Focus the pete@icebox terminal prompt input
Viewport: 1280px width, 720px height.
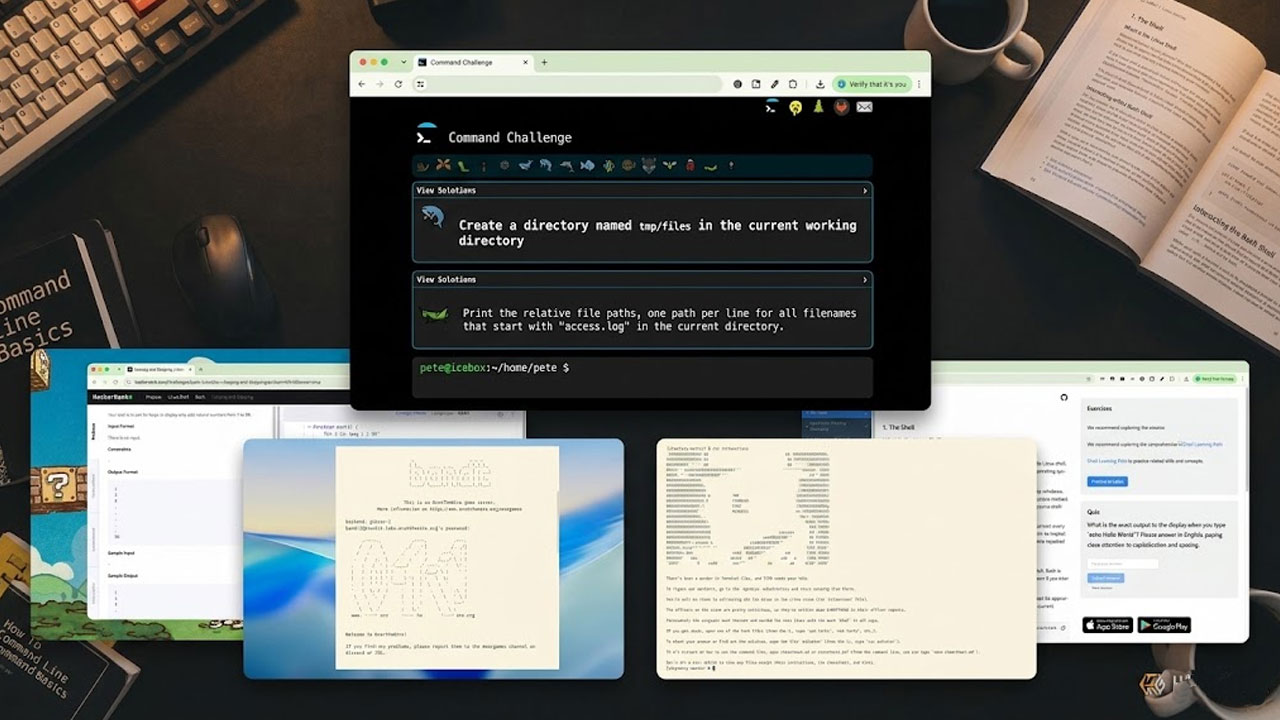coord(642,377)
